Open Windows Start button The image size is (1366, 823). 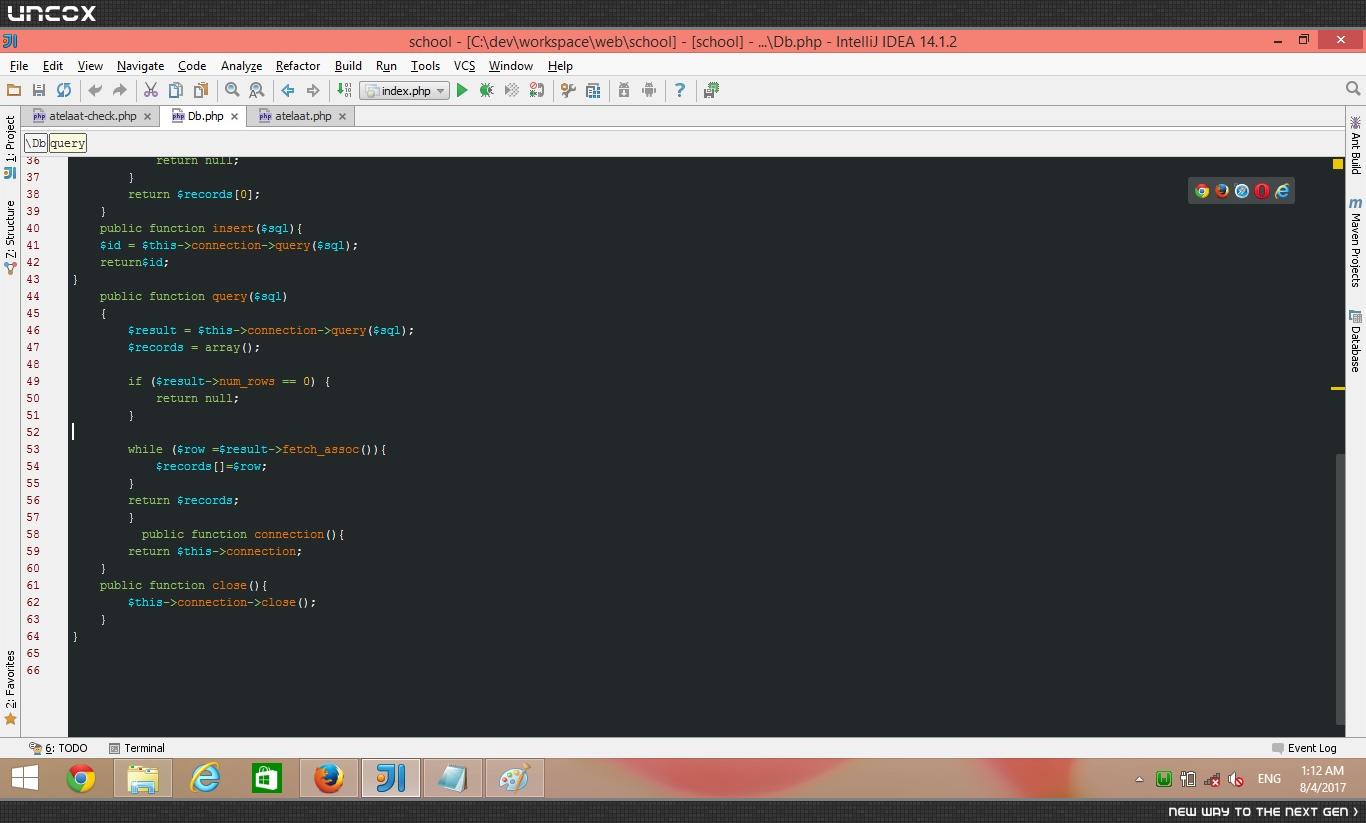(25, 778)
